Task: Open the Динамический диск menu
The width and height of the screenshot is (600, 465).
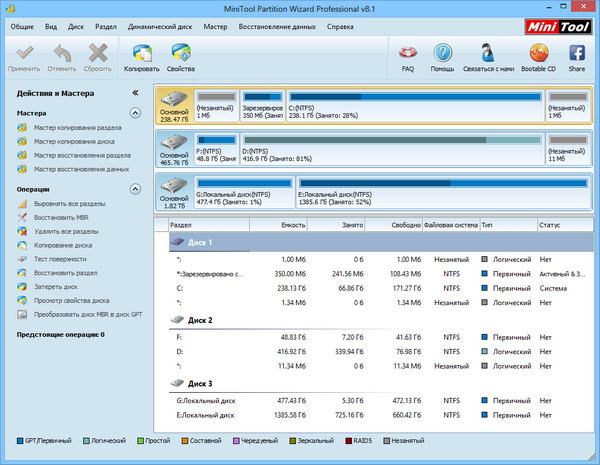Action: [160, 27]
